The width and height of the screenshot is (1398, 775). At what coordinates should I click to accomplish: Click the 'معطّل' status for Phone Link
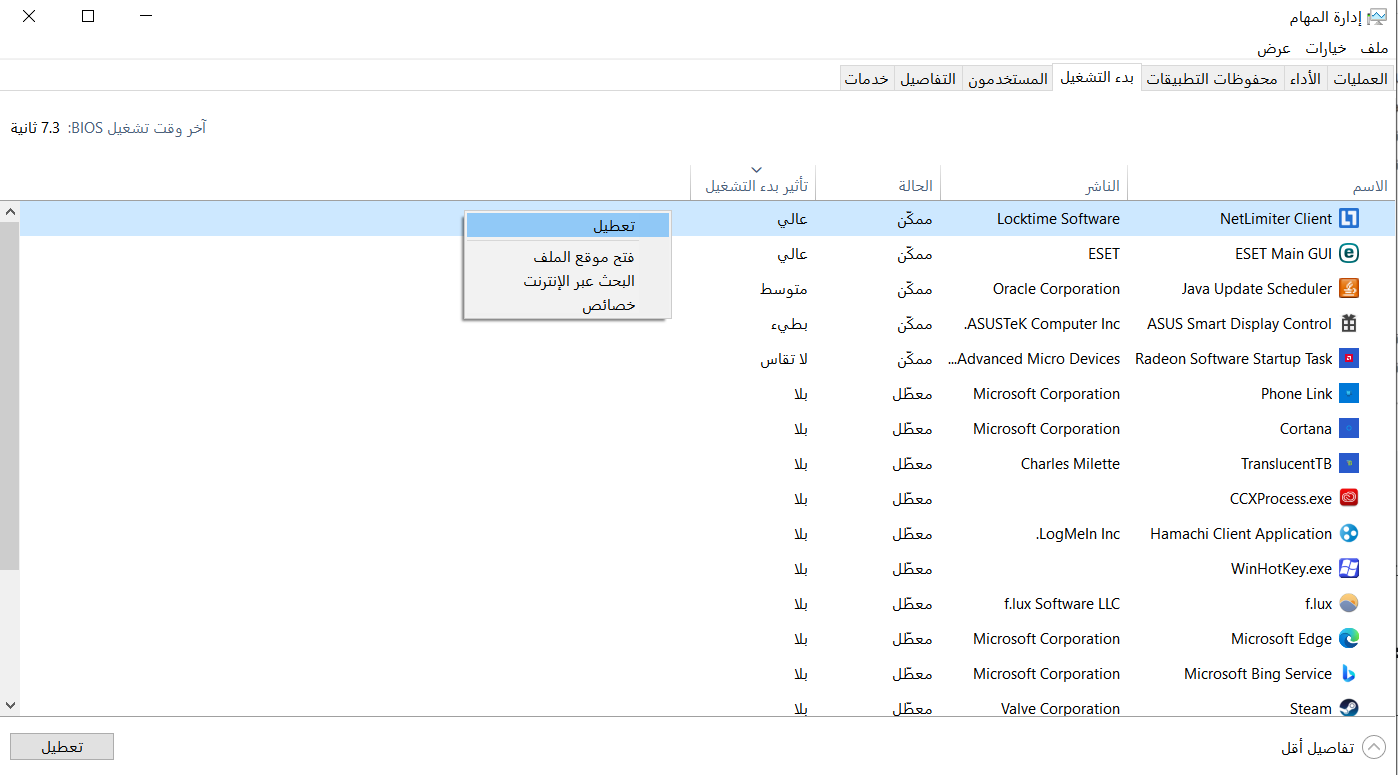pyautogui.click(x=912, y=394)
